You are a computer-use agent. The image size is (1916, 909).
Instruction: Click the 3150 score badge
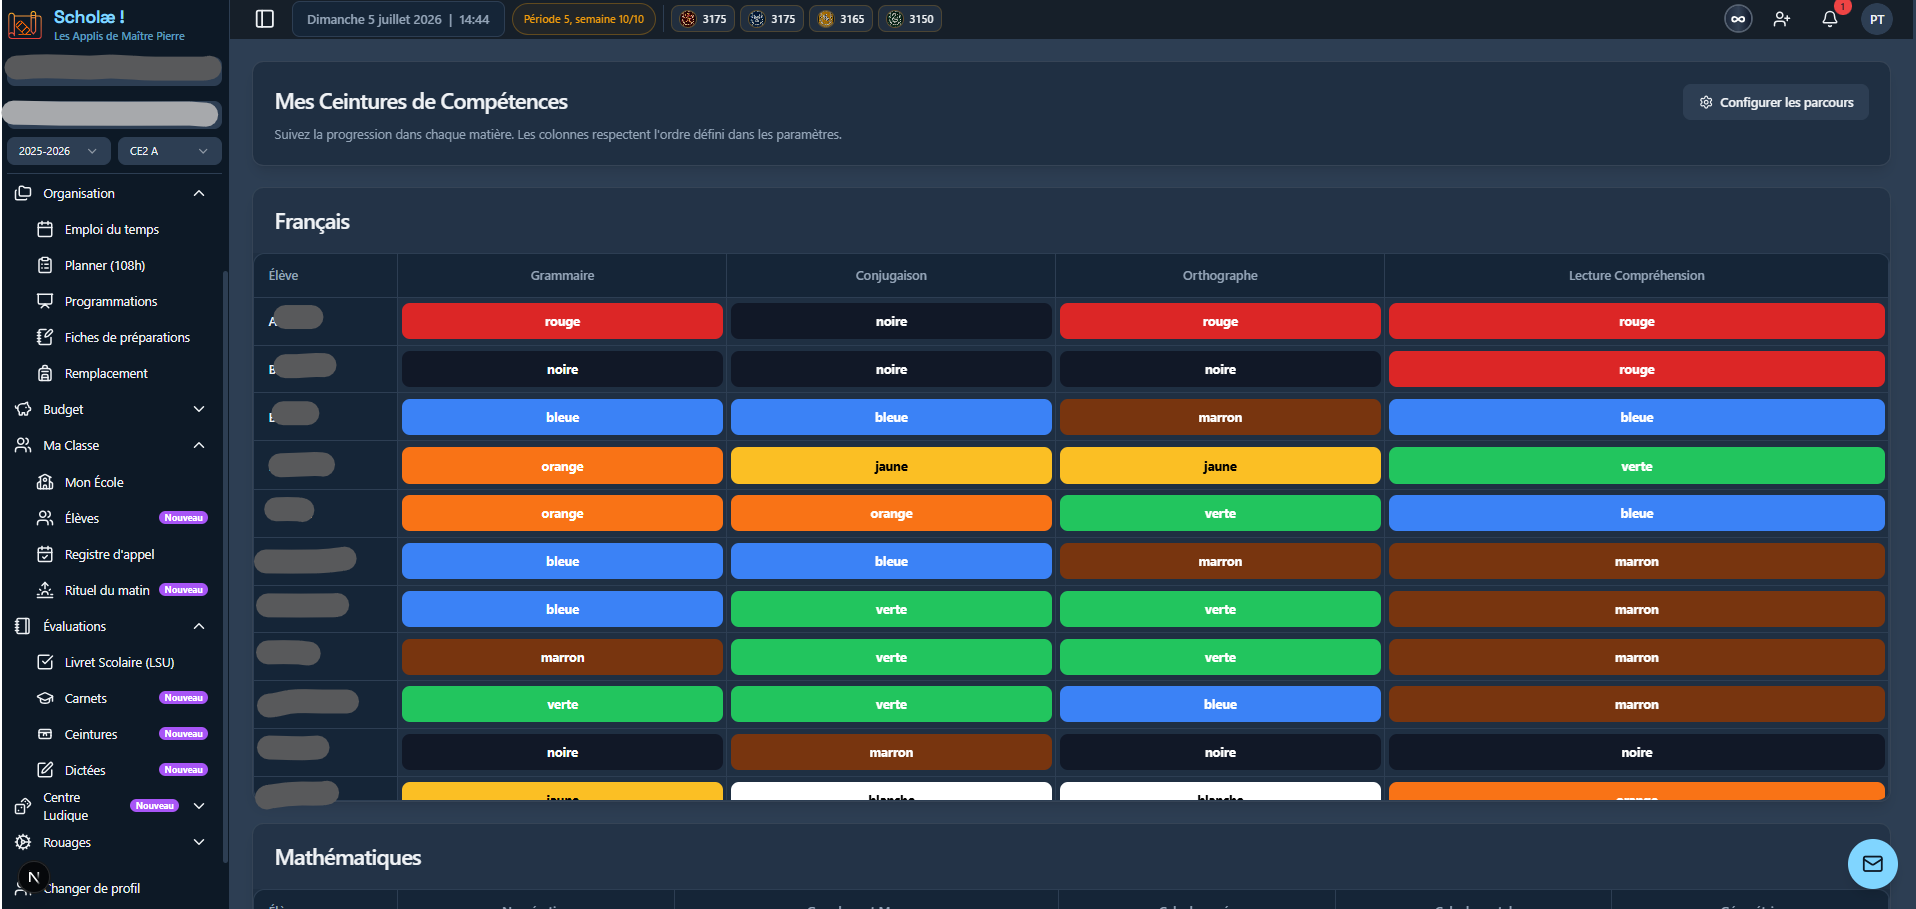click(x=910, y=19)
